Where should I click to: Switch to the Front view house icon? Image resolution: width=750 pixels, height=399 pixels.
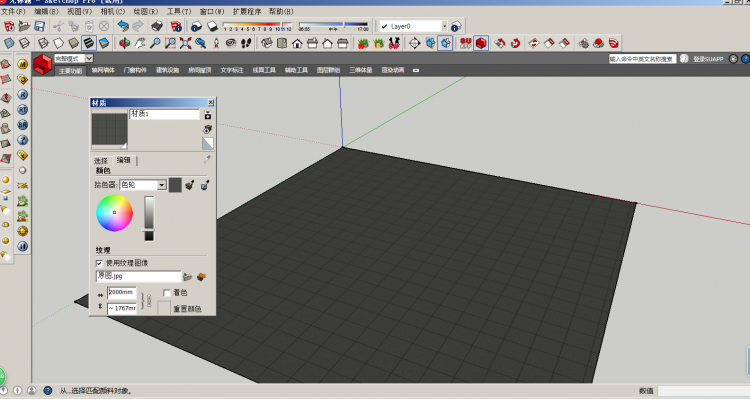pyautogui.click(x=297, y=43)
